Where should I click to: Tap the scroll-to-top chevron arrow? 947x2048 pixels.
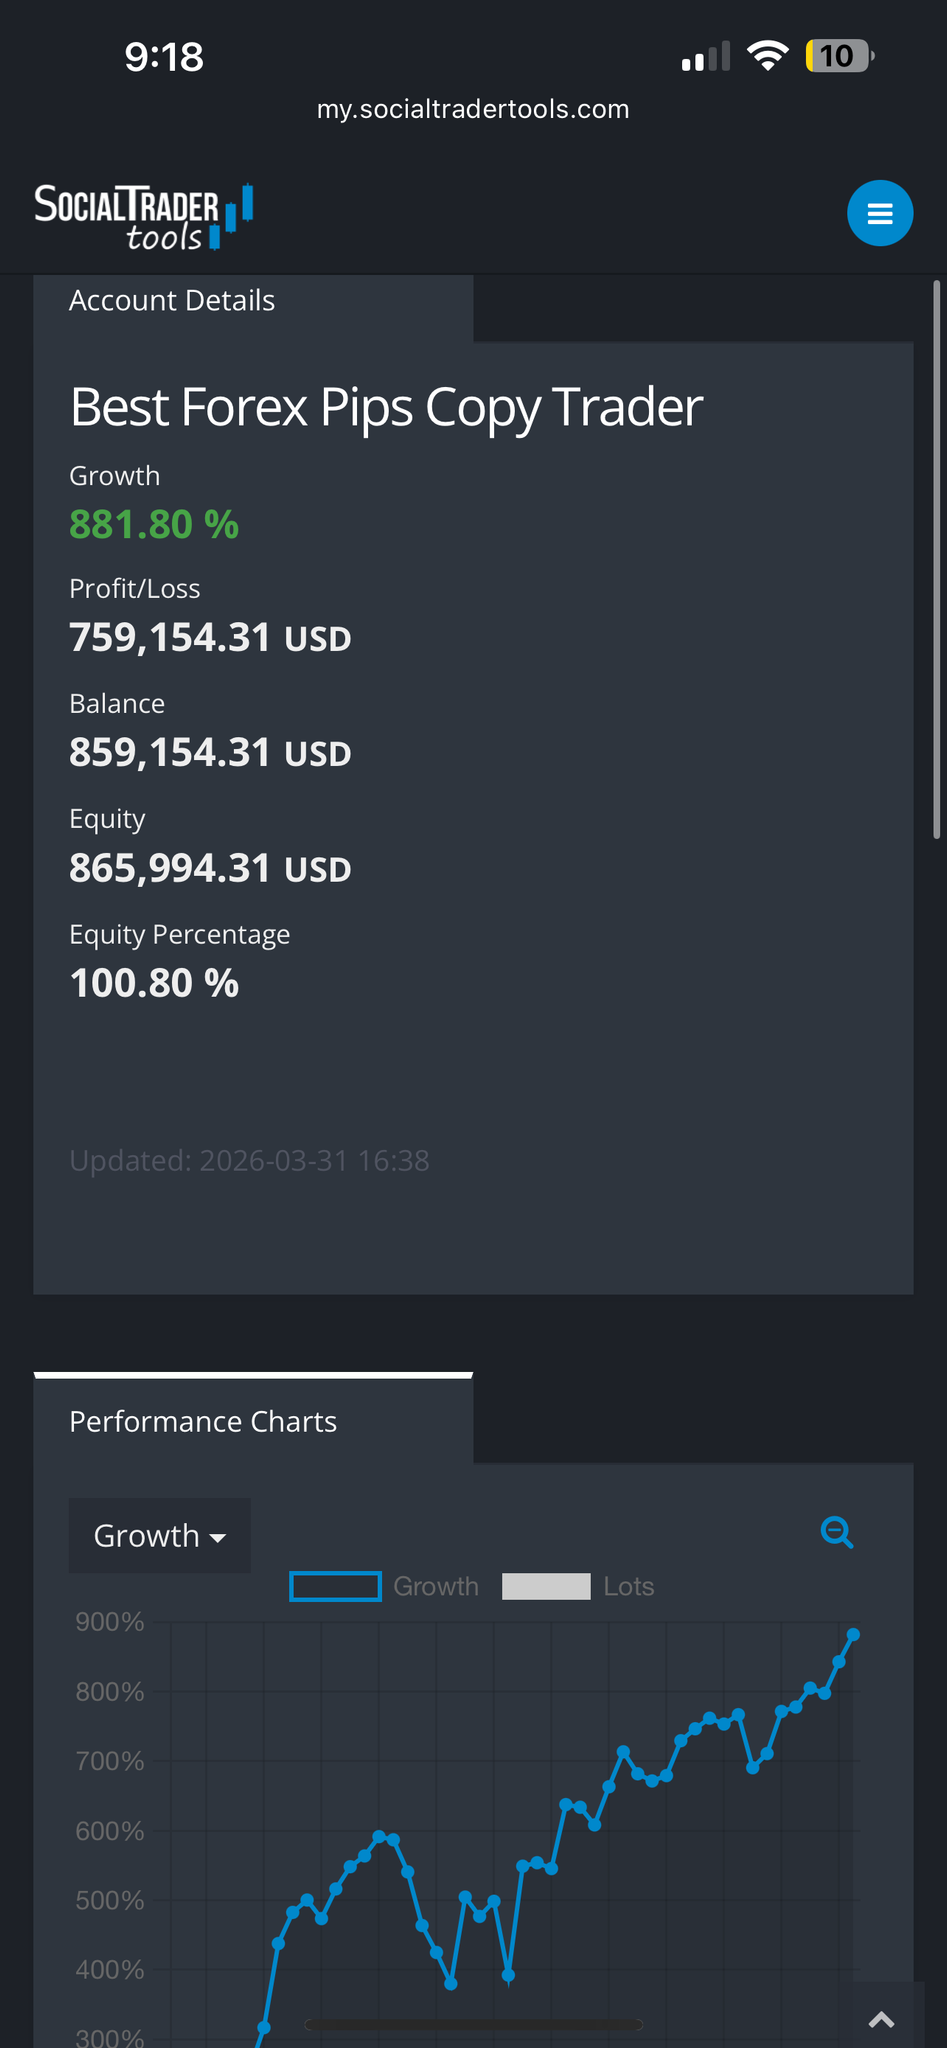[881, 2020]
